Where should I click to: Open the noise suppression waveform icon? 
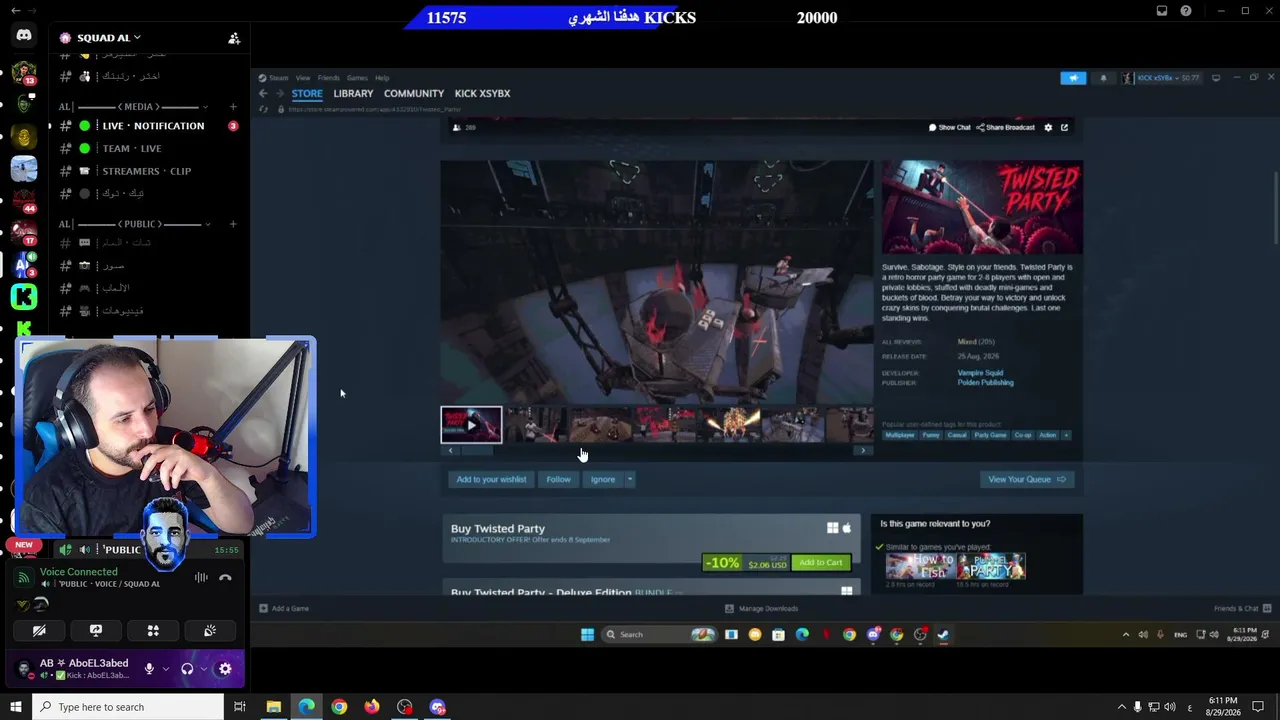tap(201, 577)
